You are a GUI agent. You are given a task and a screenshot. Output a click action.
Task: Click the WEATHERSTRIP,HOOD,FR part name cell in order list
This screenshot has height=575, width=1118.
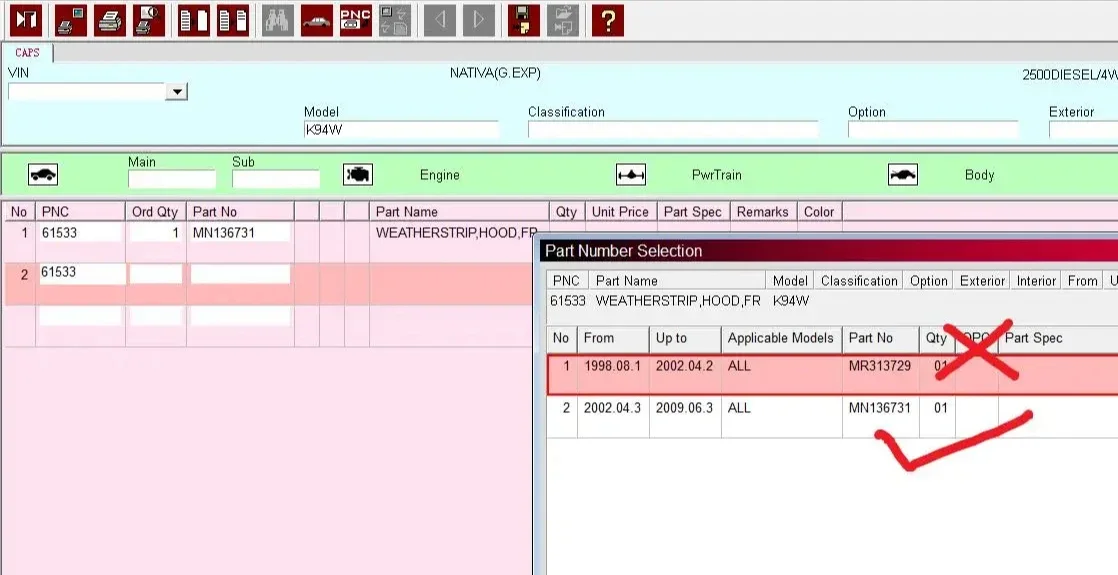456,233
